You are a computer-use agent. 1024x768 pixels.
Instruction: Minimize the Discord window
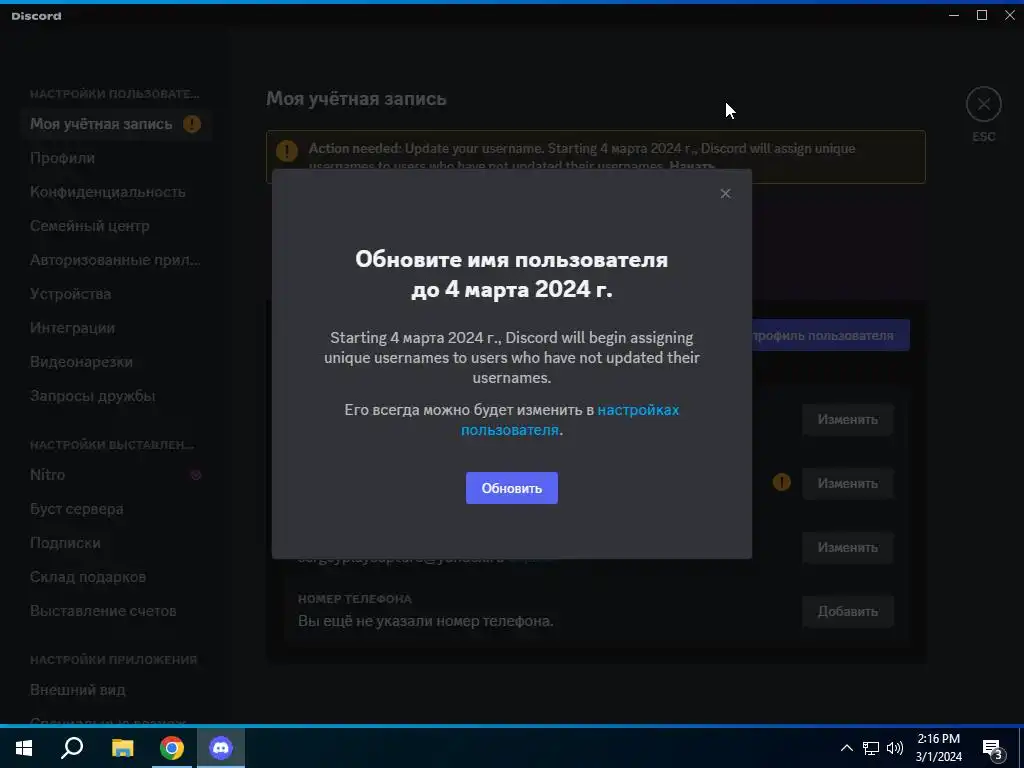point(954,15)
